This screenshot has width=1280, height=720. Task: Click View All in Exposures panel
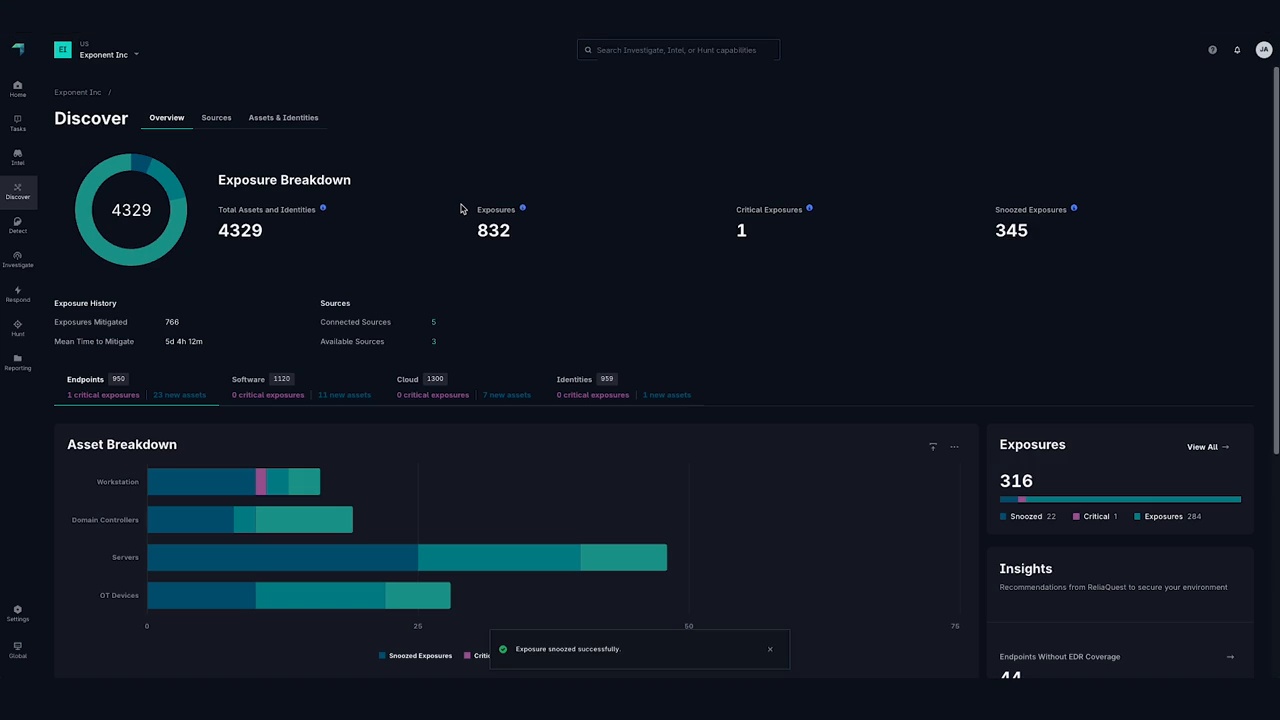click(x=1208, y=447)
